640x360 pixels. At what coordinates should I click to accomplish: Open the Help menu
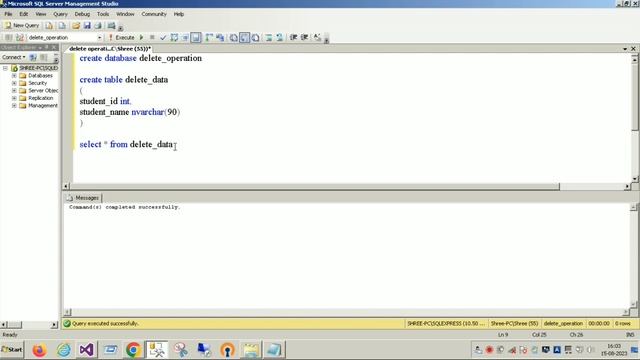point(179,14)
